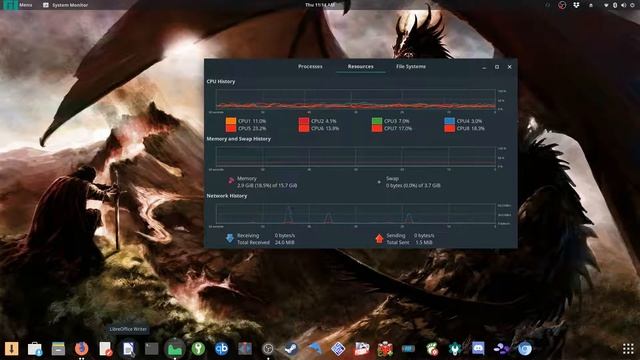640x360 pixels.
Task: Click the blue CPU4 color swatch
Action: coord(449,121)
